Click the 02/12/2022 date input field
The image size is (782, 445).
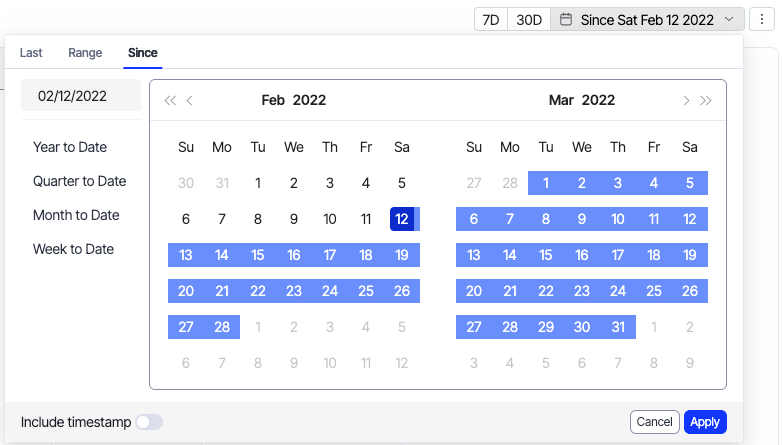pyautogui.click(x=81, y=96)
